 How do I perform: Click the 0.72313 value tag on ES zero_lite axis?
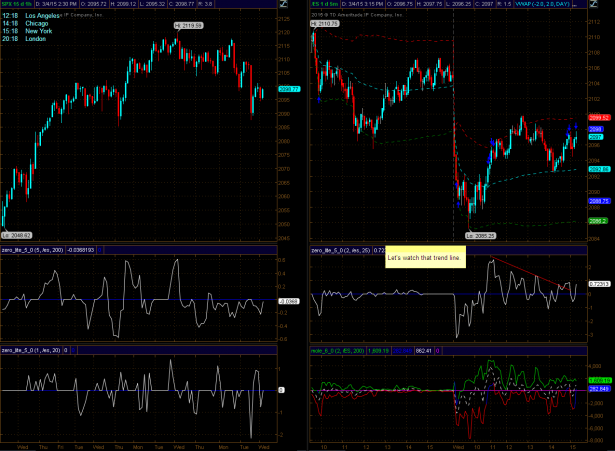[599, 284]
